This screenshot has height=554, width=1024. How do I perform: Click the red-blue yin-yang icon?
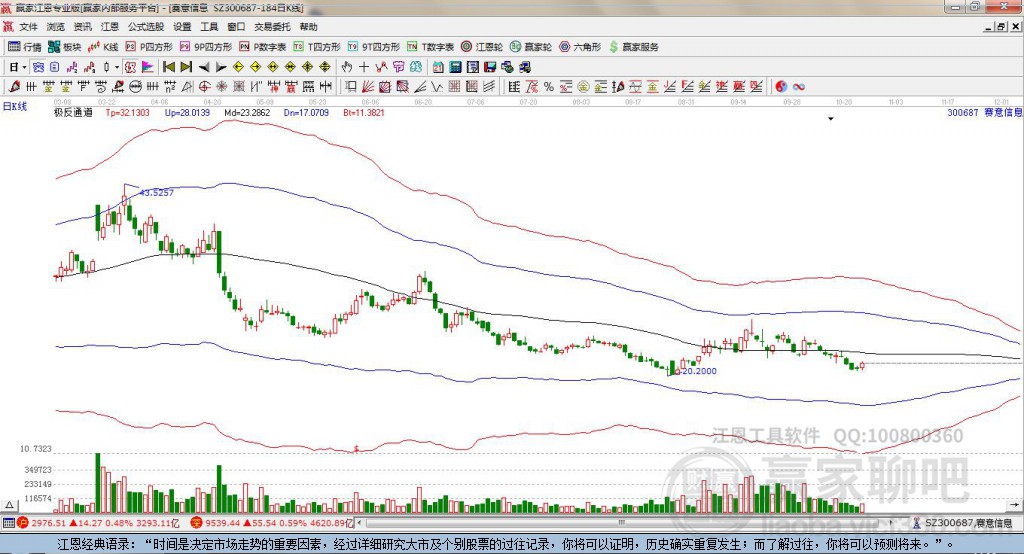781,86
